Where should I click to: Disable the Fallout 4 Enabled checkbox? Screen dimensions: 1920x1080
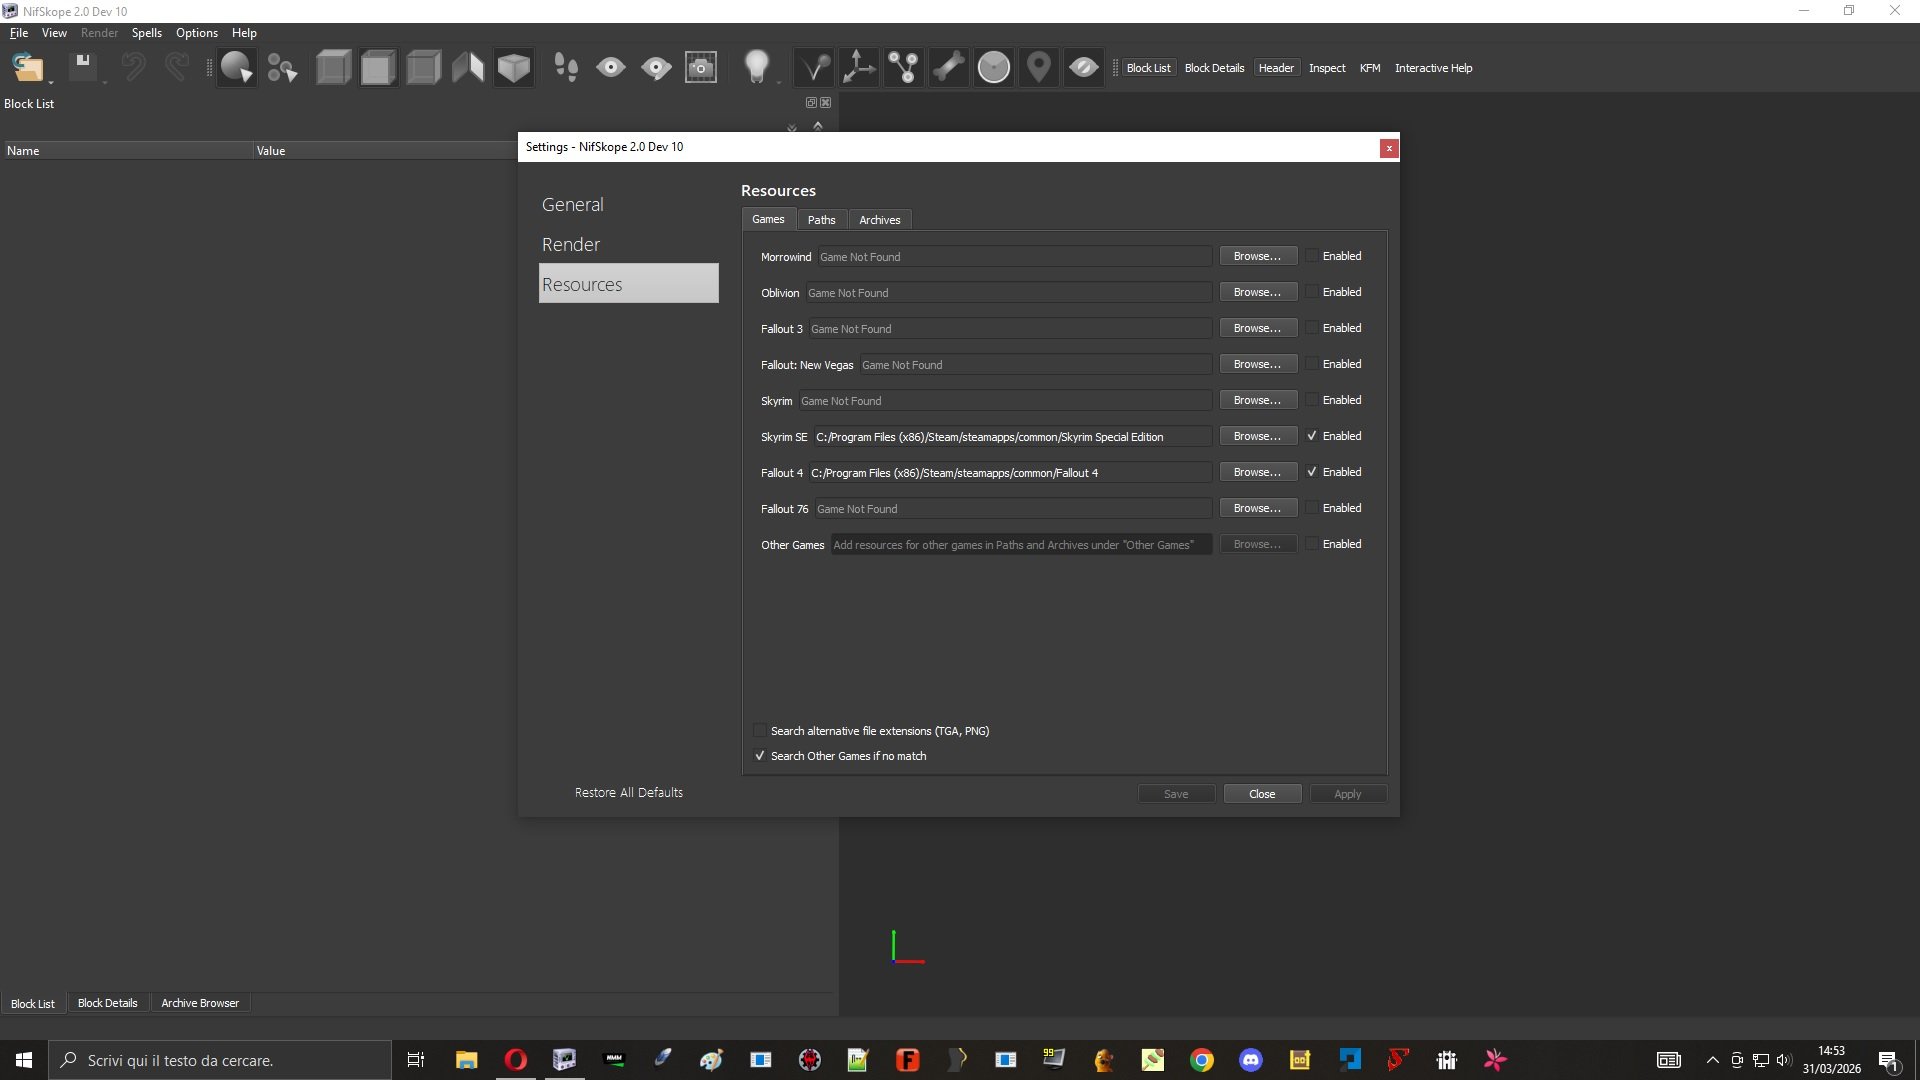click(x=1312, y=472)
